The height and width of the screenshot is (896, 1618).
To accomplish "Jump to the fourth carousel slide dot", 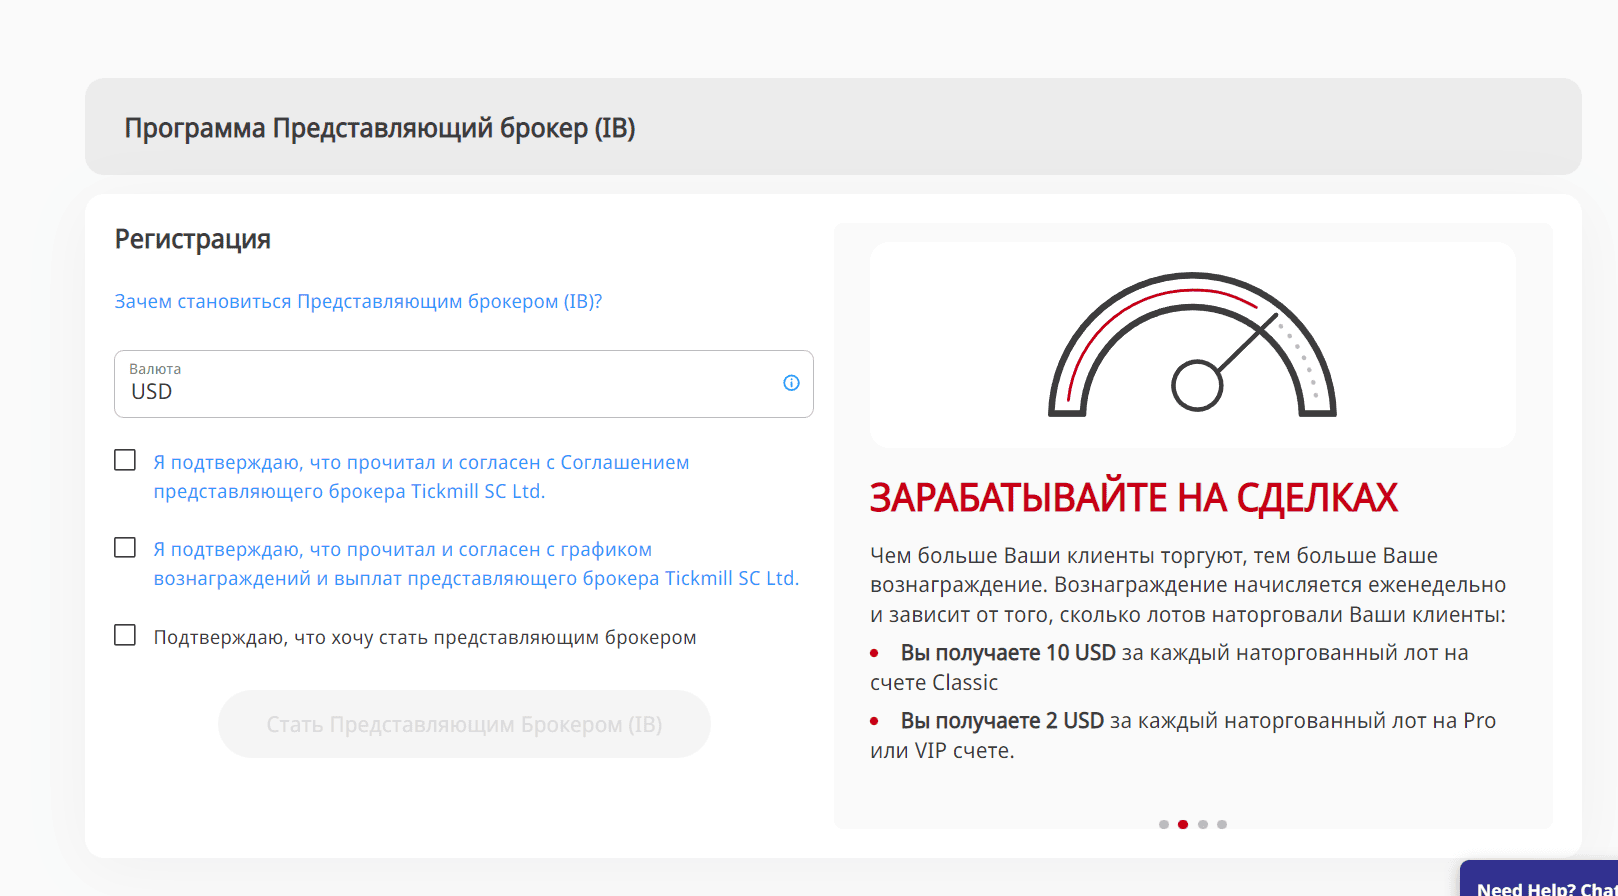I will click(1222, 825).
